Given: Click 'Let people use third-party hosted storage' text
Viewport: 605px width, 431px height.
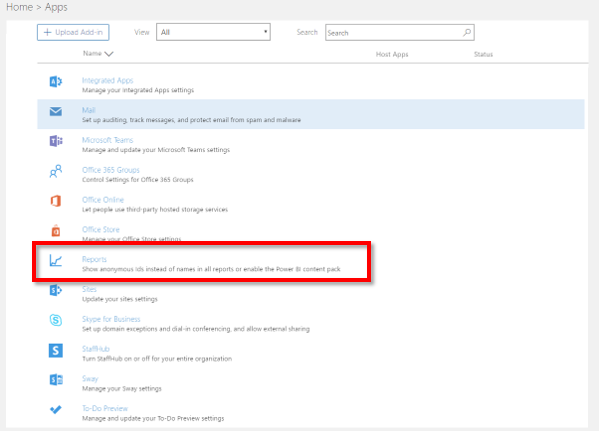Looking at the screenshot, I should pos(155,210).
